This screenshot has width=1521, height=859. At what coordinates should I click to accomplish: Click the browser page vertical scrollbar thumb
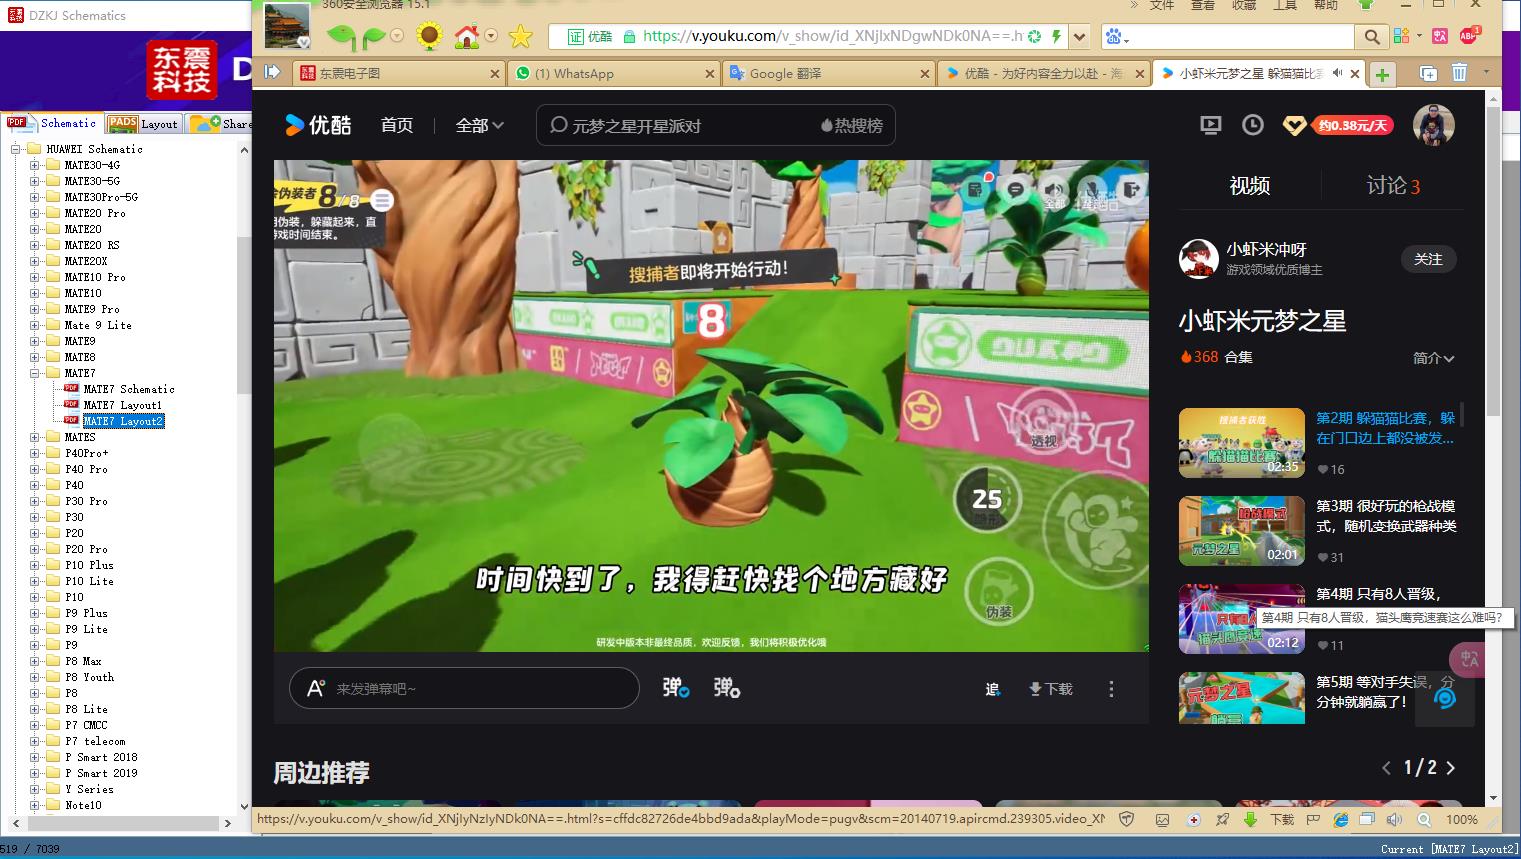coord(1493,260)
